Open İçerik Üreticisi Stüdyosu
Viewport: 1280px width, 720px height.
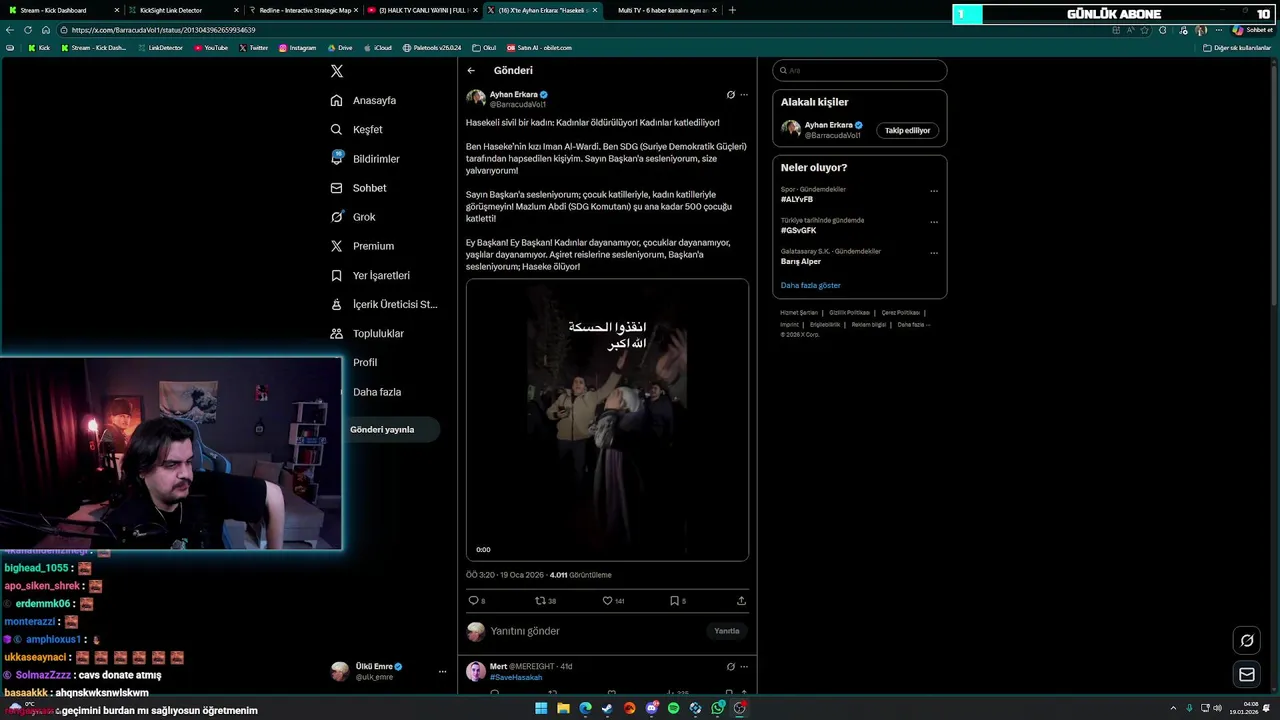point(384,304)
